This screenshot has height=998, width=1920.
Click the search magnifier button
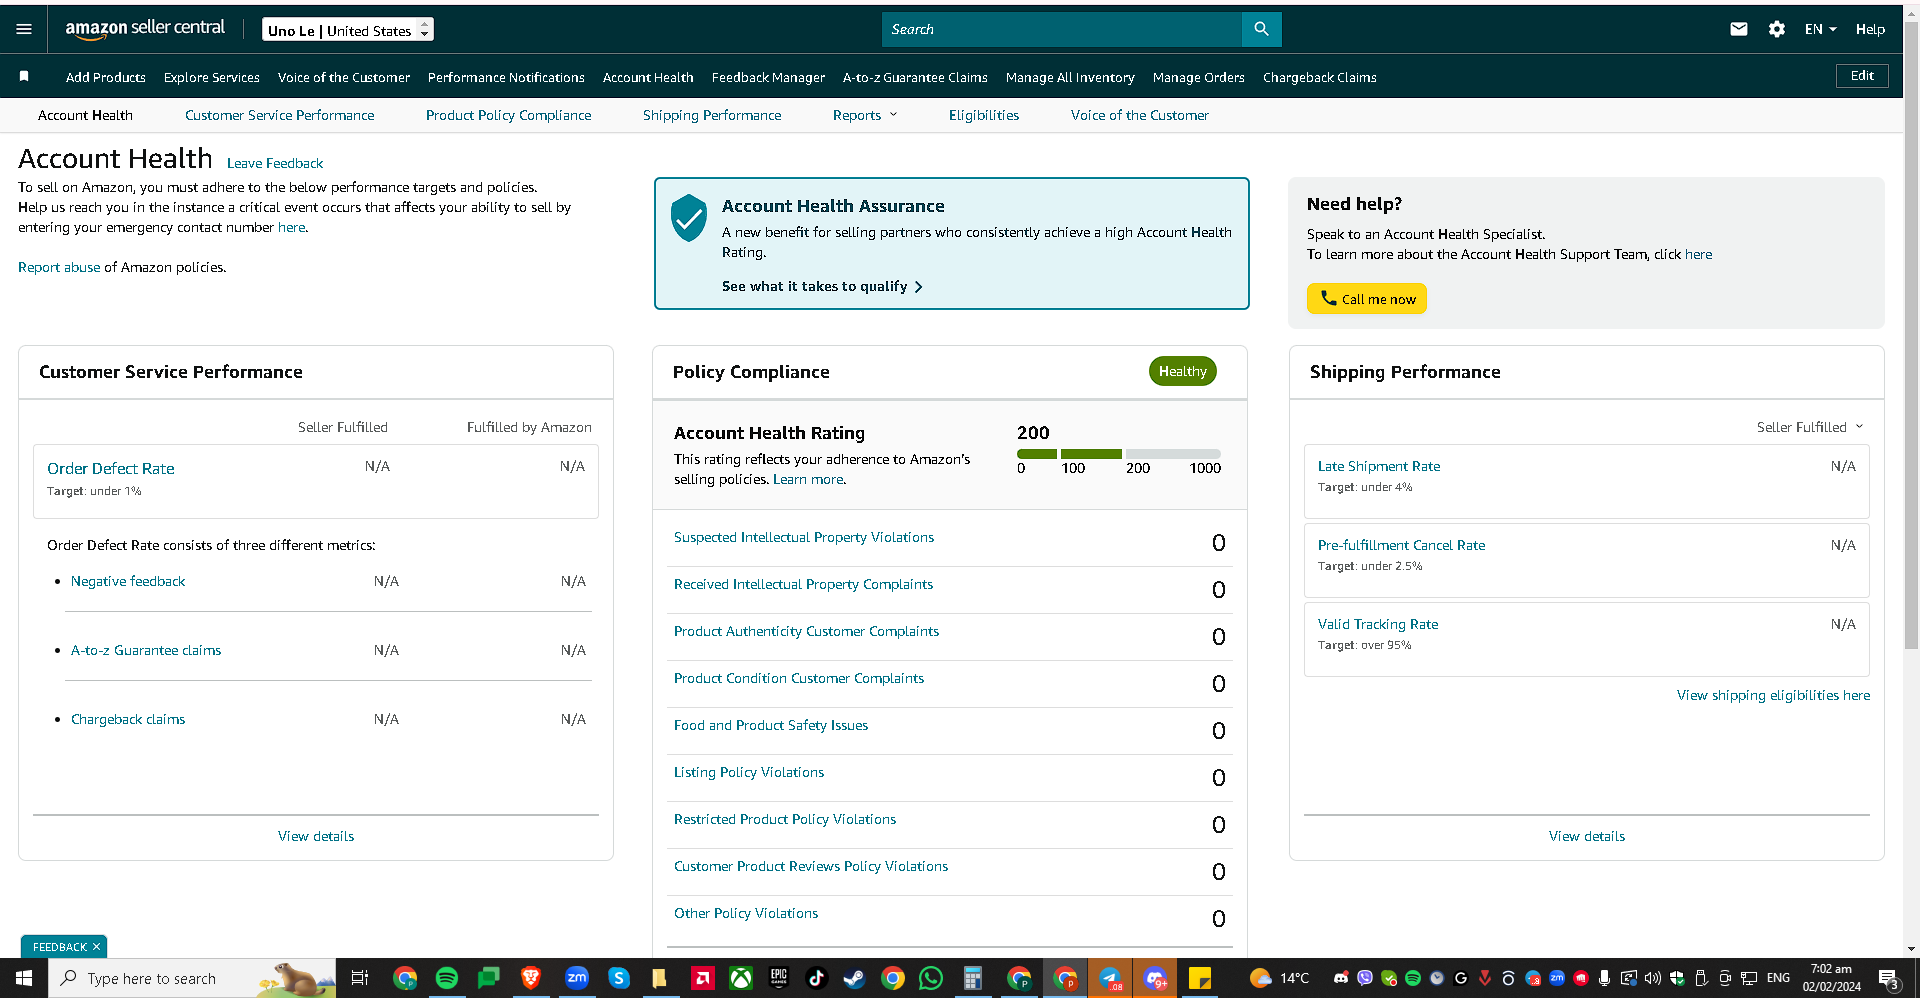coord(1261,29)
